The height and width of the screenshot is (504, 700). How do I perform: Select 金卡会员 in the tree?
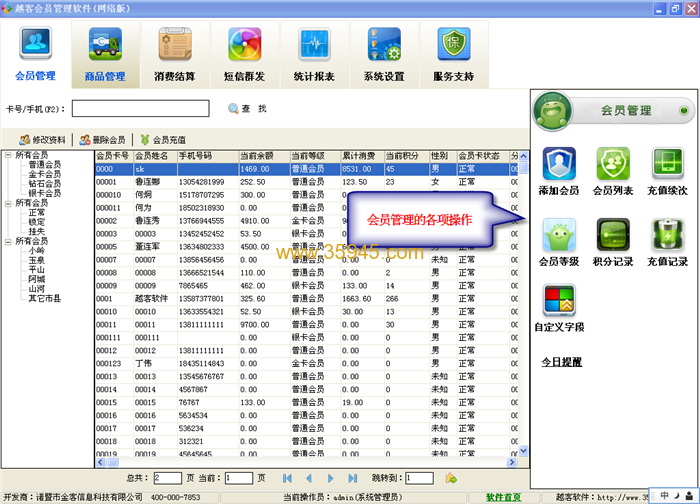pos(45,174)
